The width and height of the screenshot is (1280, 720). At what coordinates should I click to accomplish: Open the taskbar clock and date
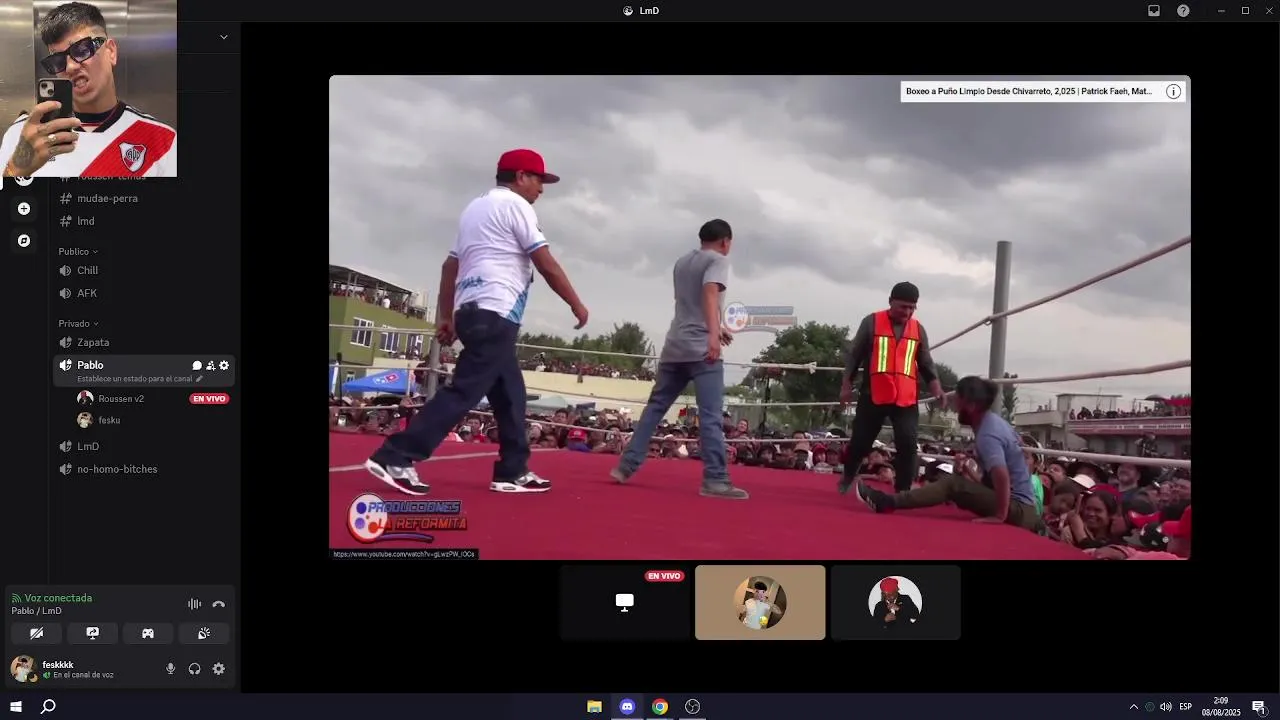1220,706
